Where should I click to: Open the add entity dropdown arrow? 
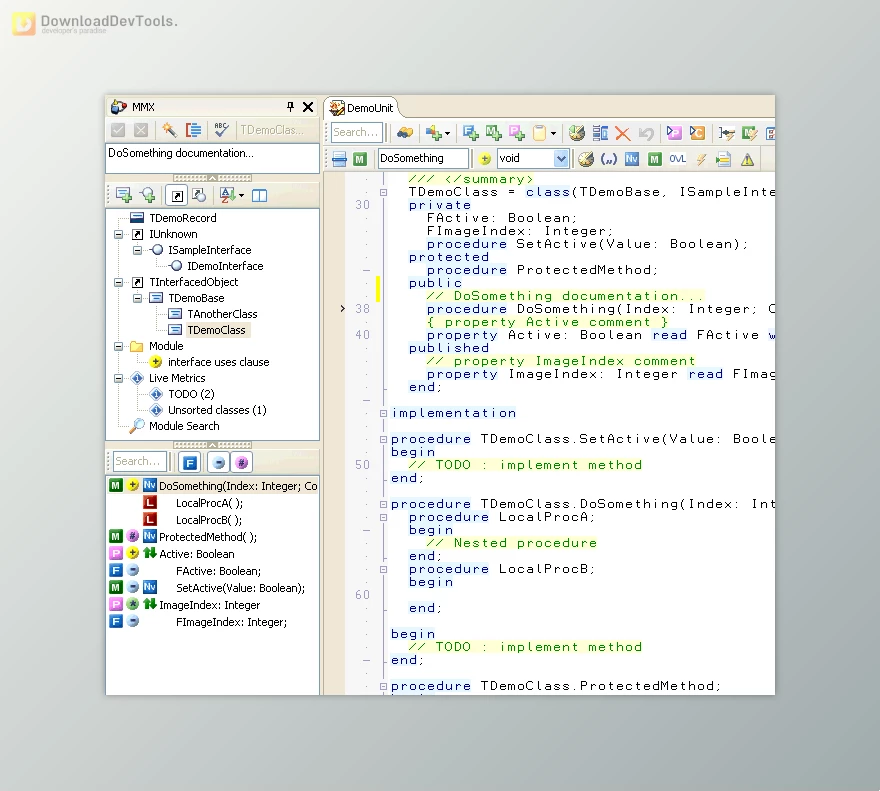coord(447,134)
